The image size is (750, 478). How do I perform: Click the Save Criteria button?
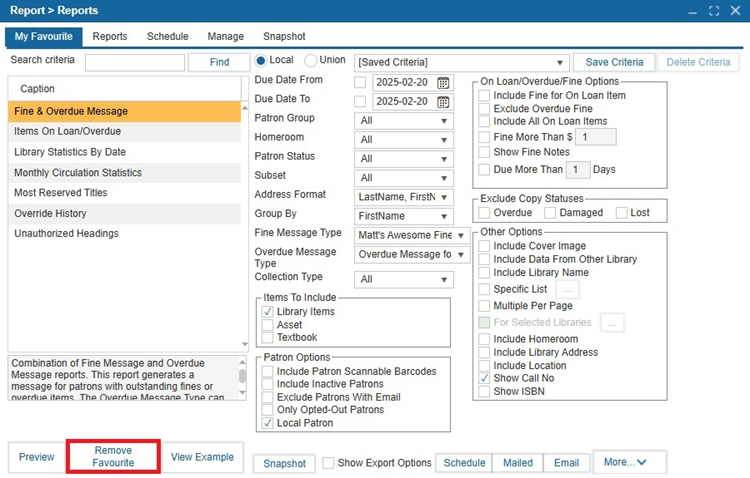(x=614, y=62)
